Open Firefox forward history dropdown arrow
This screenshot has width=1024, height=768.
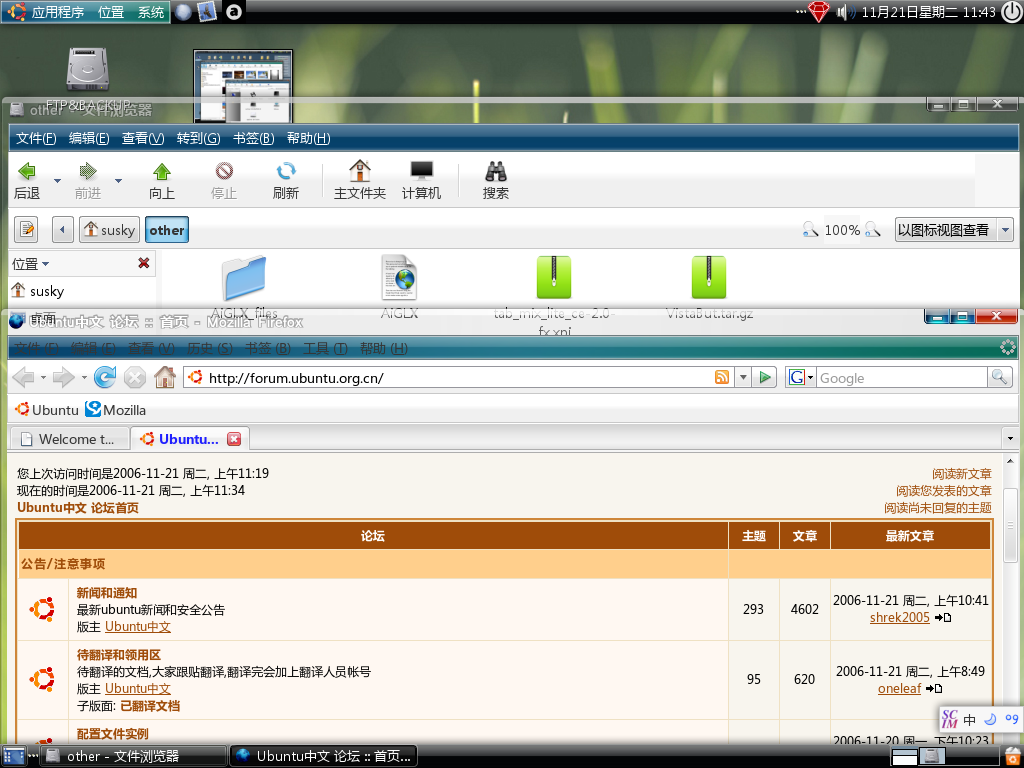84,377
